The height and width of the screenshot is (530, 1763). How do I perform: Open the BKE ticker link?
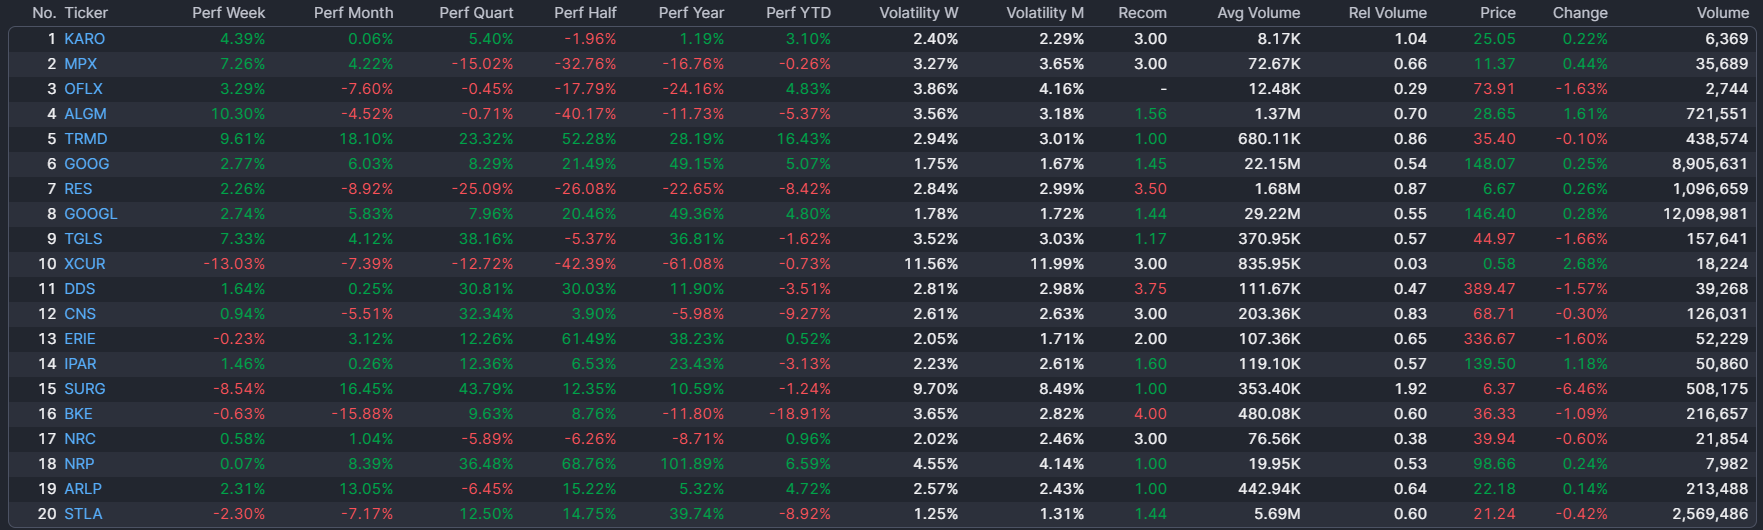[x=78, y=414]
